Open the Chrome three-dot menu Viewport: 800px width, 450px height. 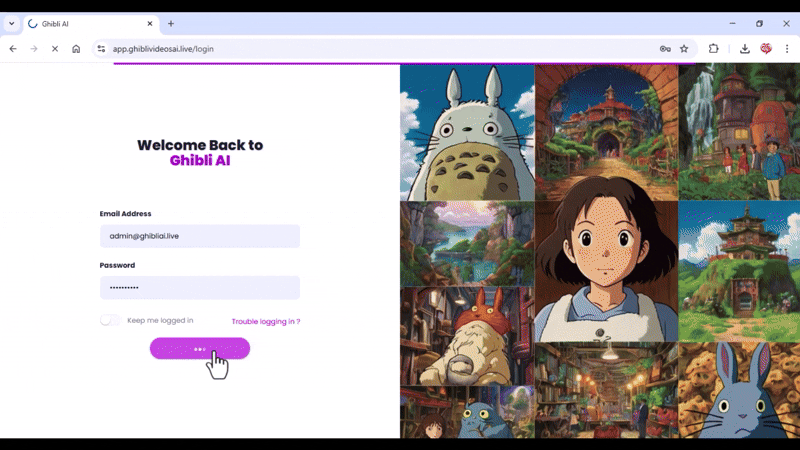pyautogui.click(x=787, y=49)
